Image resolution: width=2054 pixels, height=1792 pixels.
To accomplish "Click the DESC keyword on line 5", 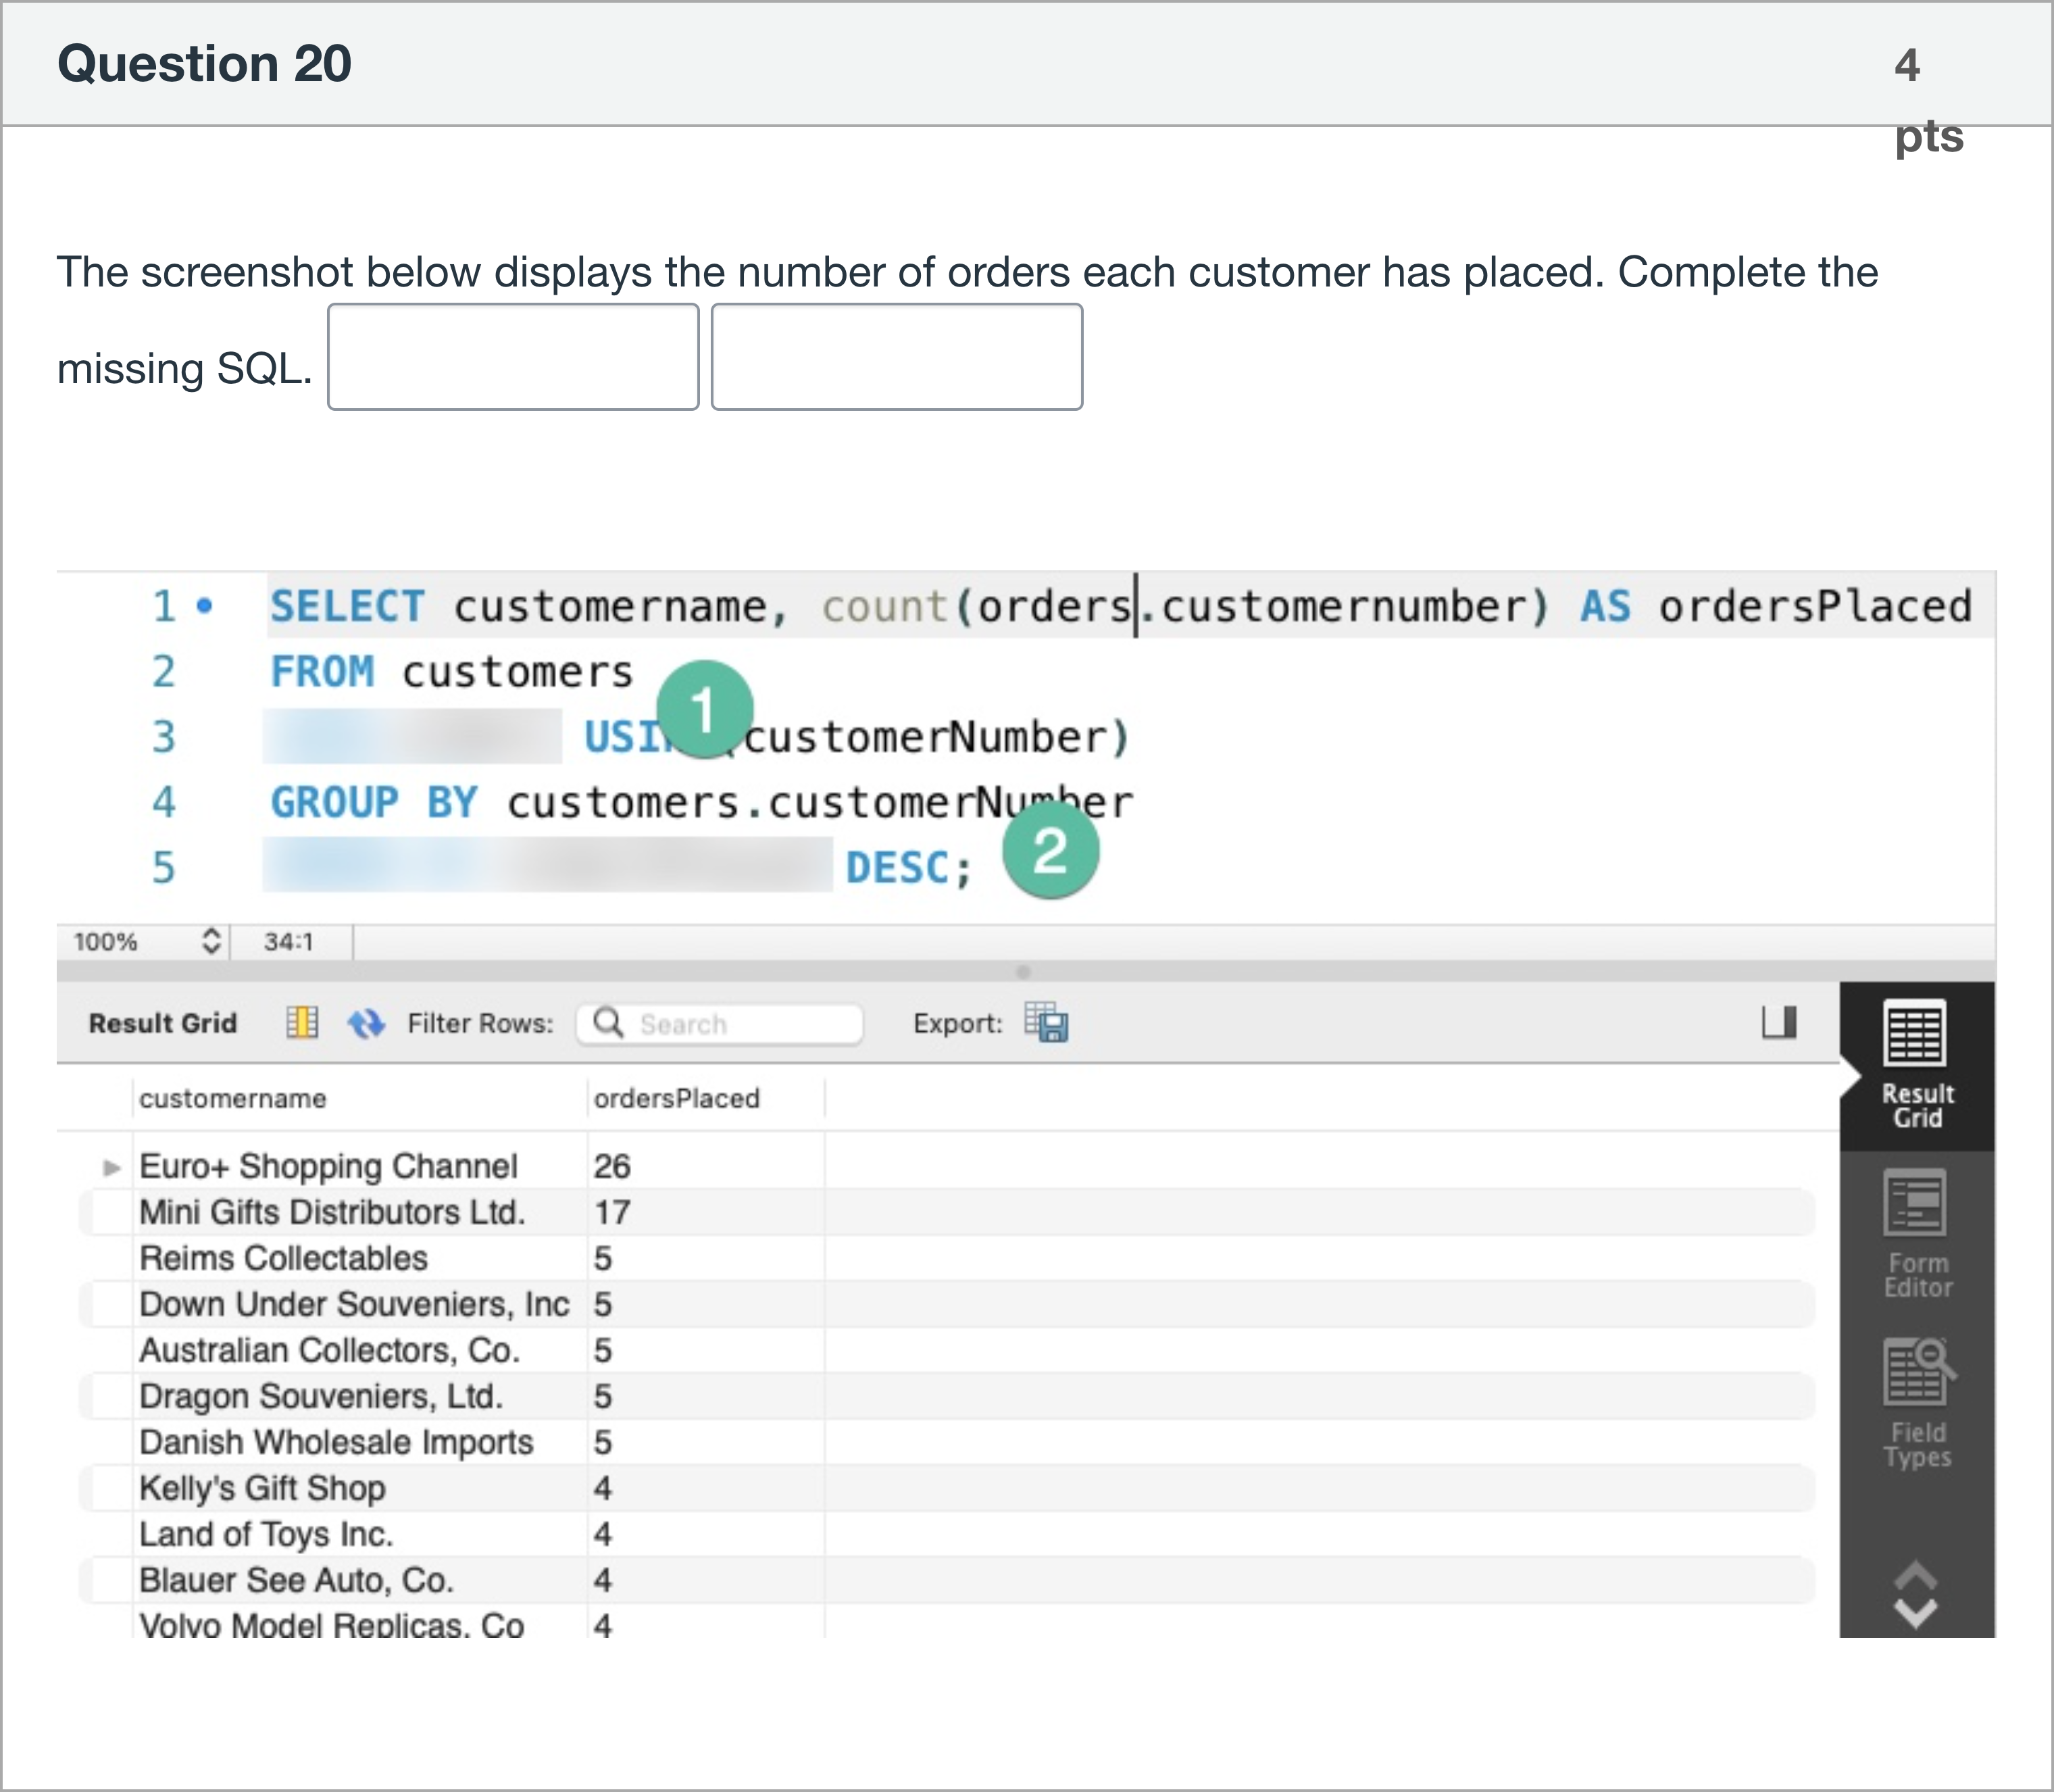I will click(897, 867).
